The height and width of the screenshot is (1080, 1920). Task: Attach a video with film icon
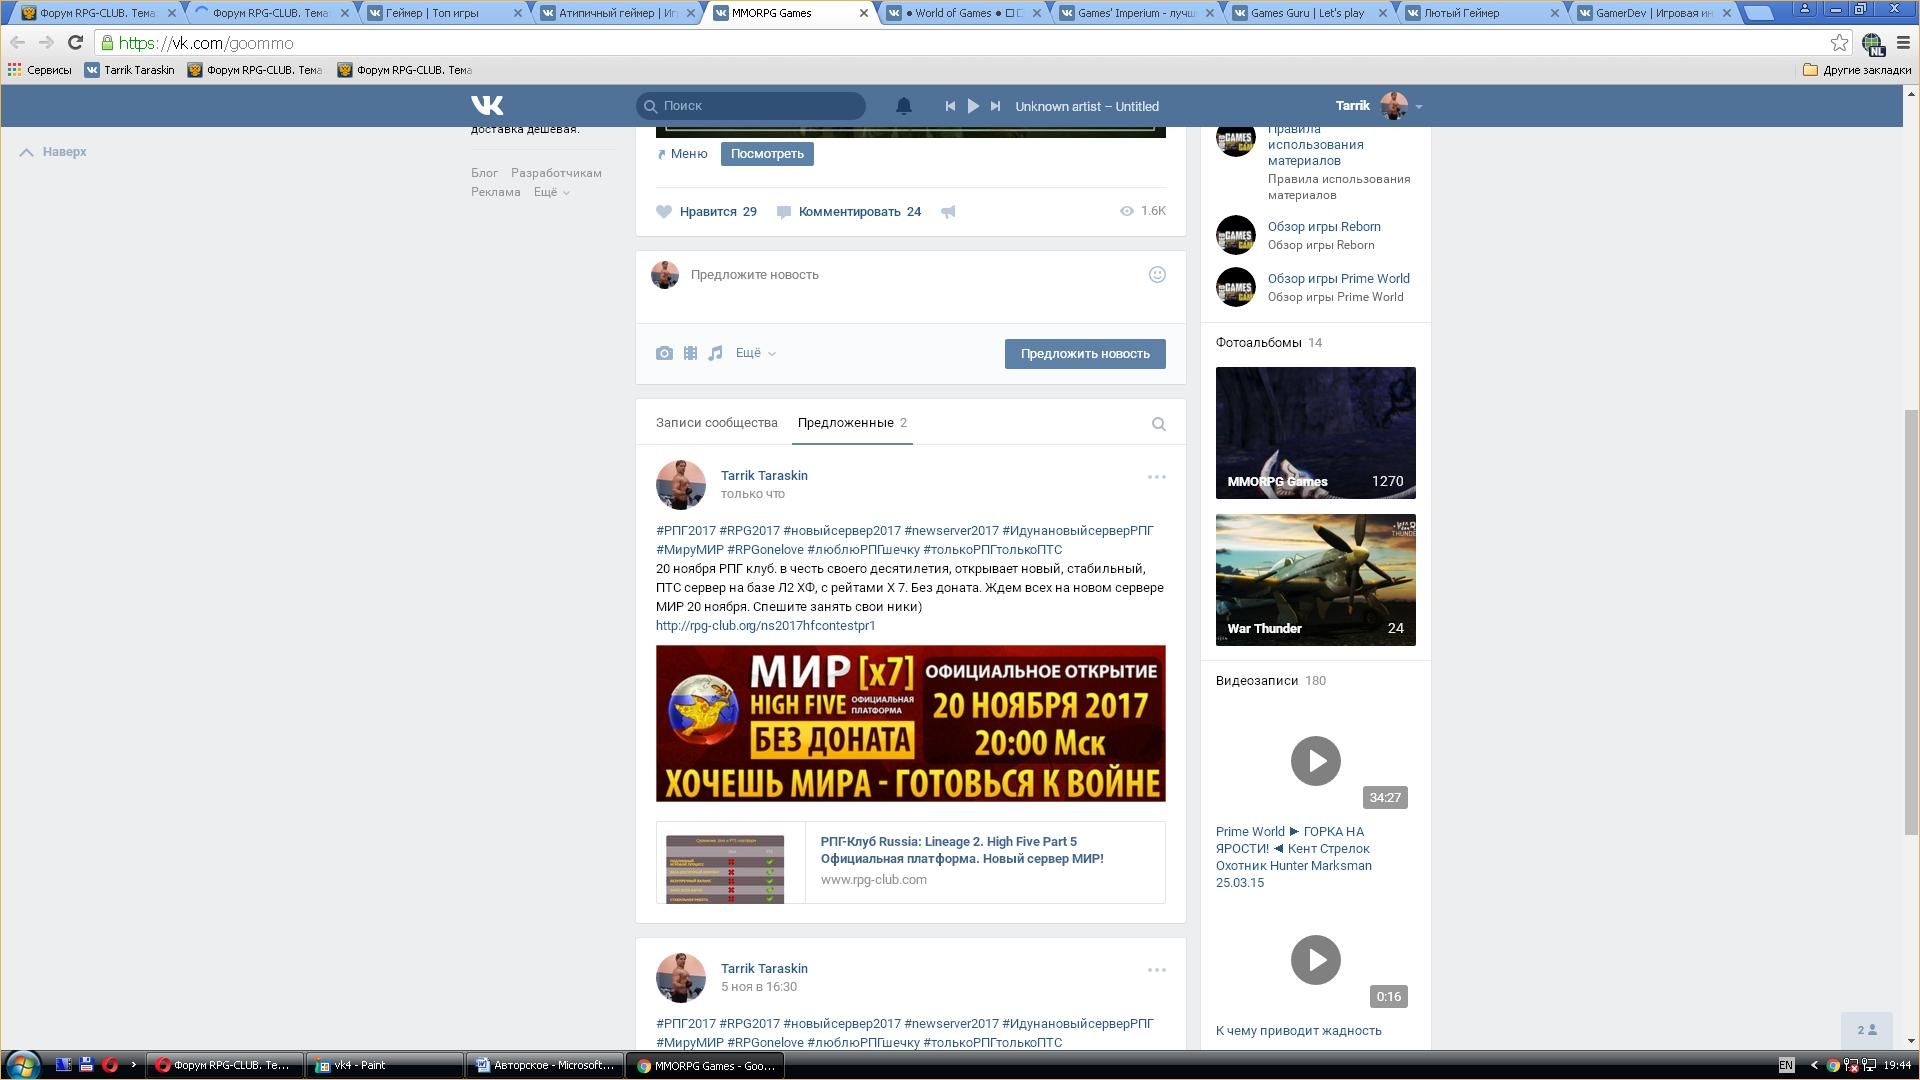pos(690,353)
